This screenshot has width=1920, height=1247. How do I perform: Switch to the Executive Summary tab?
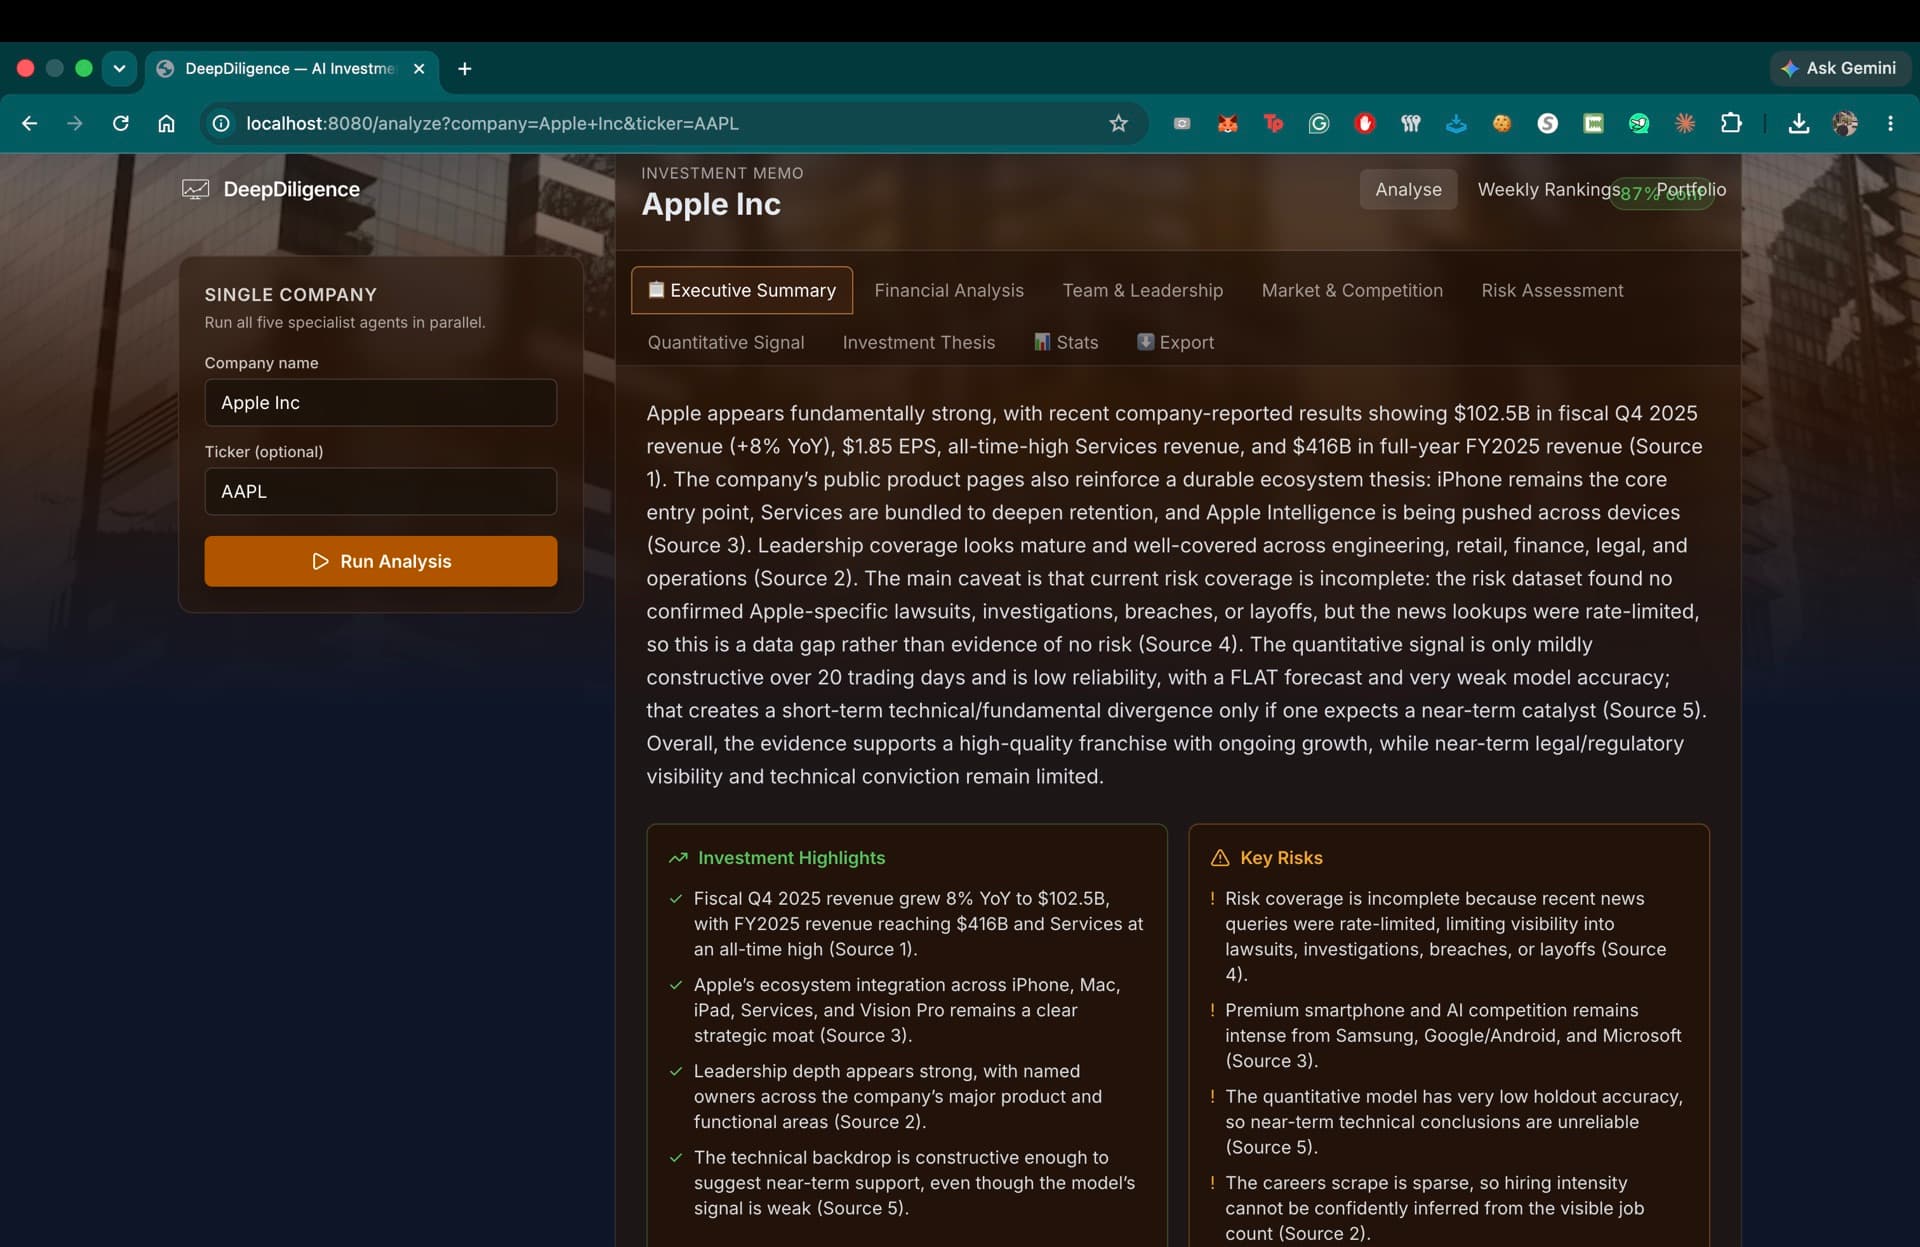(x=742, y=290)
